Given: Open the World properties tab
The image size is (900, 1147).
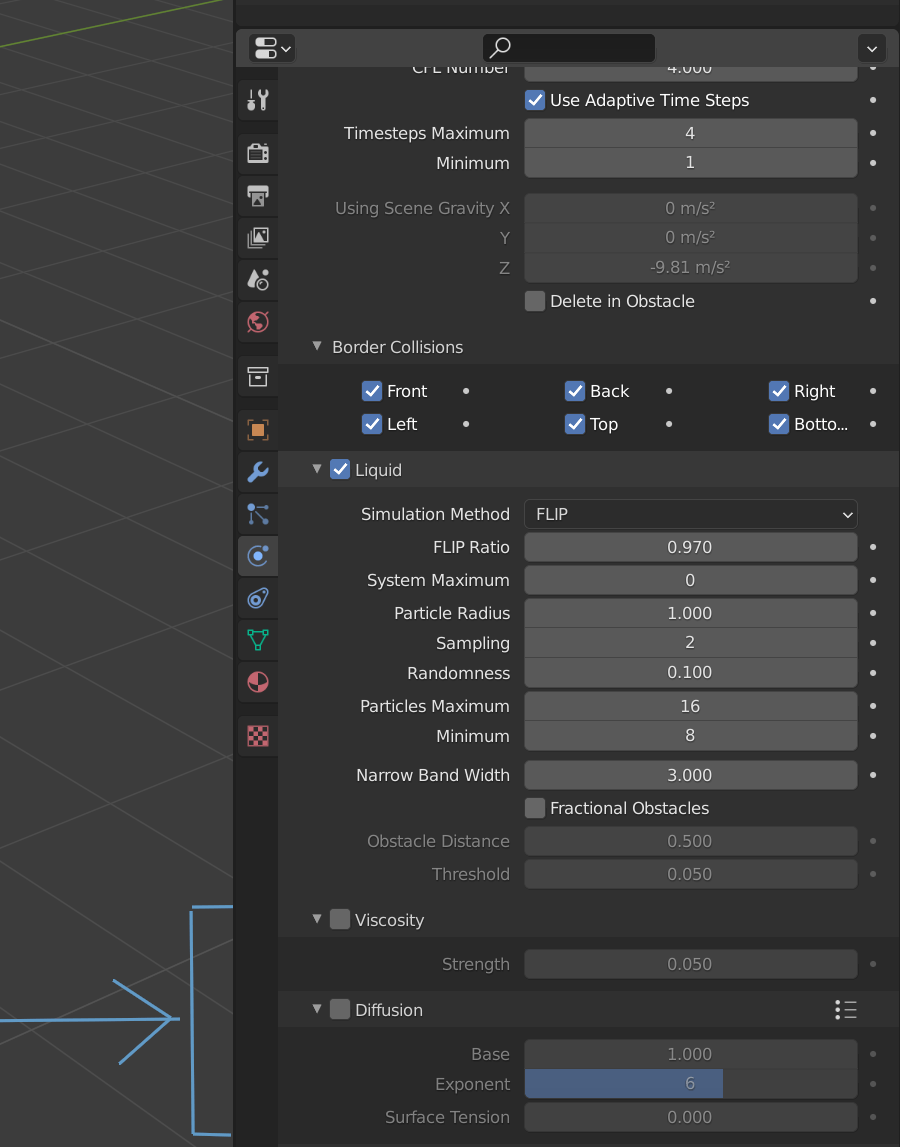Looking at the screenshot, I should [257, 322].
